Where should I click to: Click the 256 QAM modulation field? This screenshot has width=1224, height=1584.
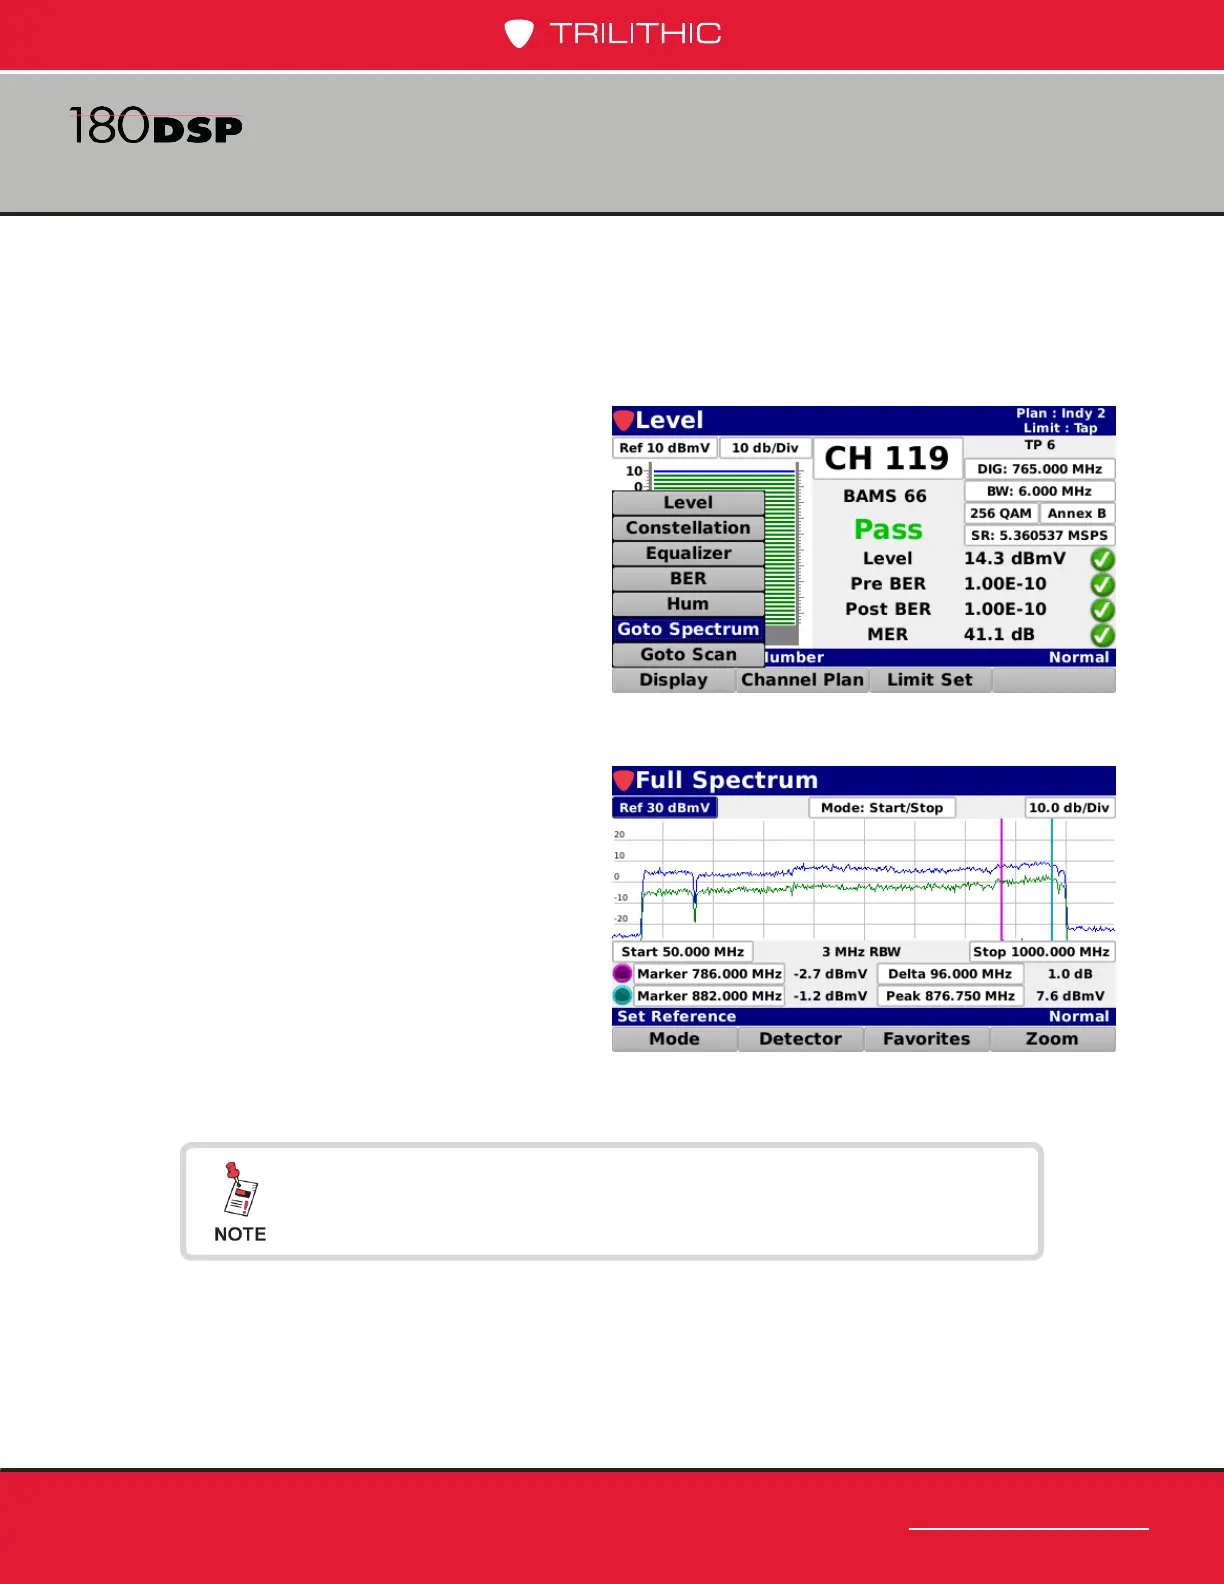[x=1001, y=513]
